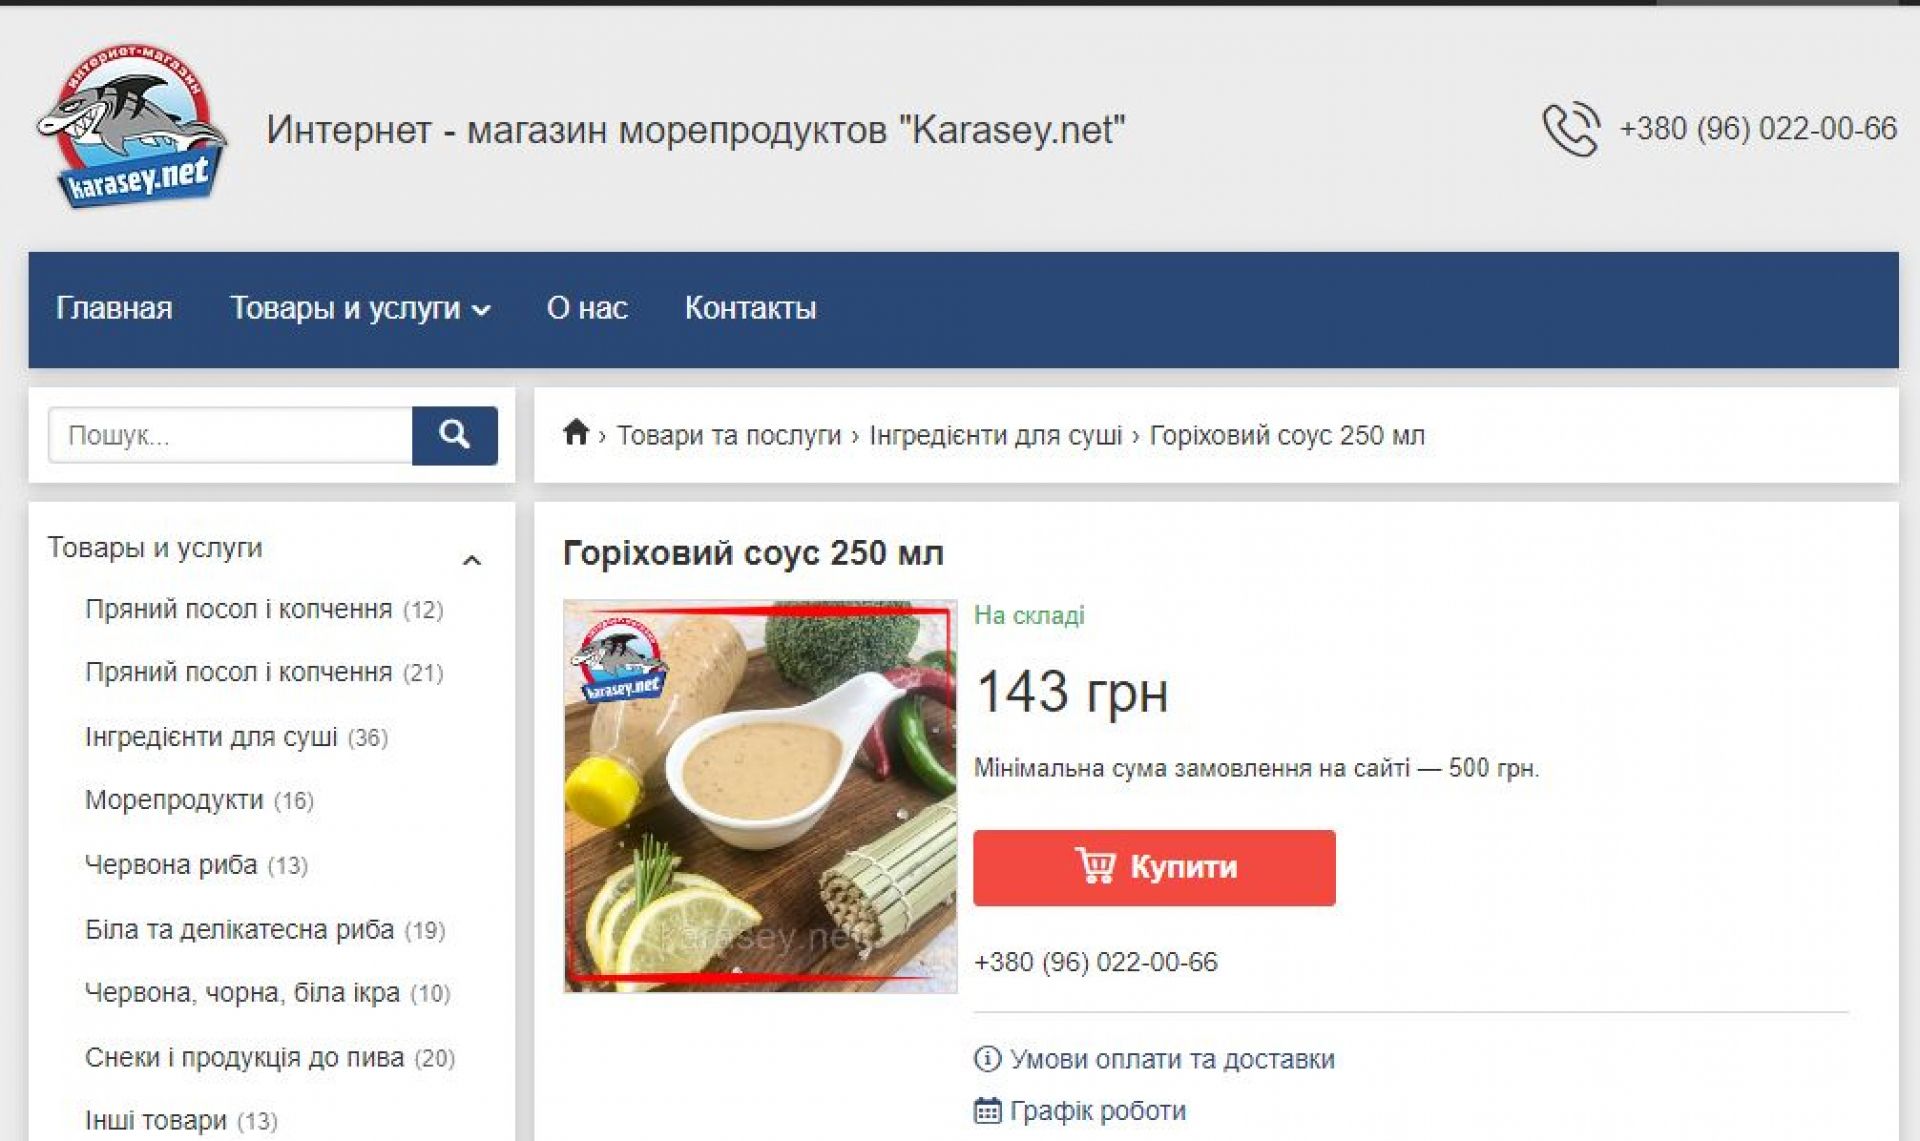Click the phone handset icon in header
This screenshot has width=1920, height=1141.
pyautogui.click(x=1571, y=129)
